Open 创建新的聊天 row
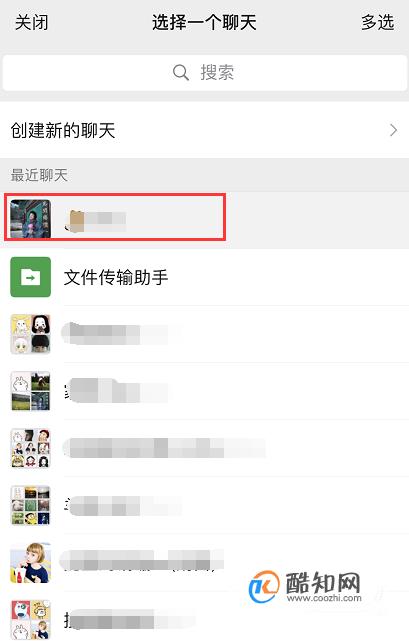Image resolution: width=409 pixels, height=641 pixels. pyautogui.click(x=204, y=130)
